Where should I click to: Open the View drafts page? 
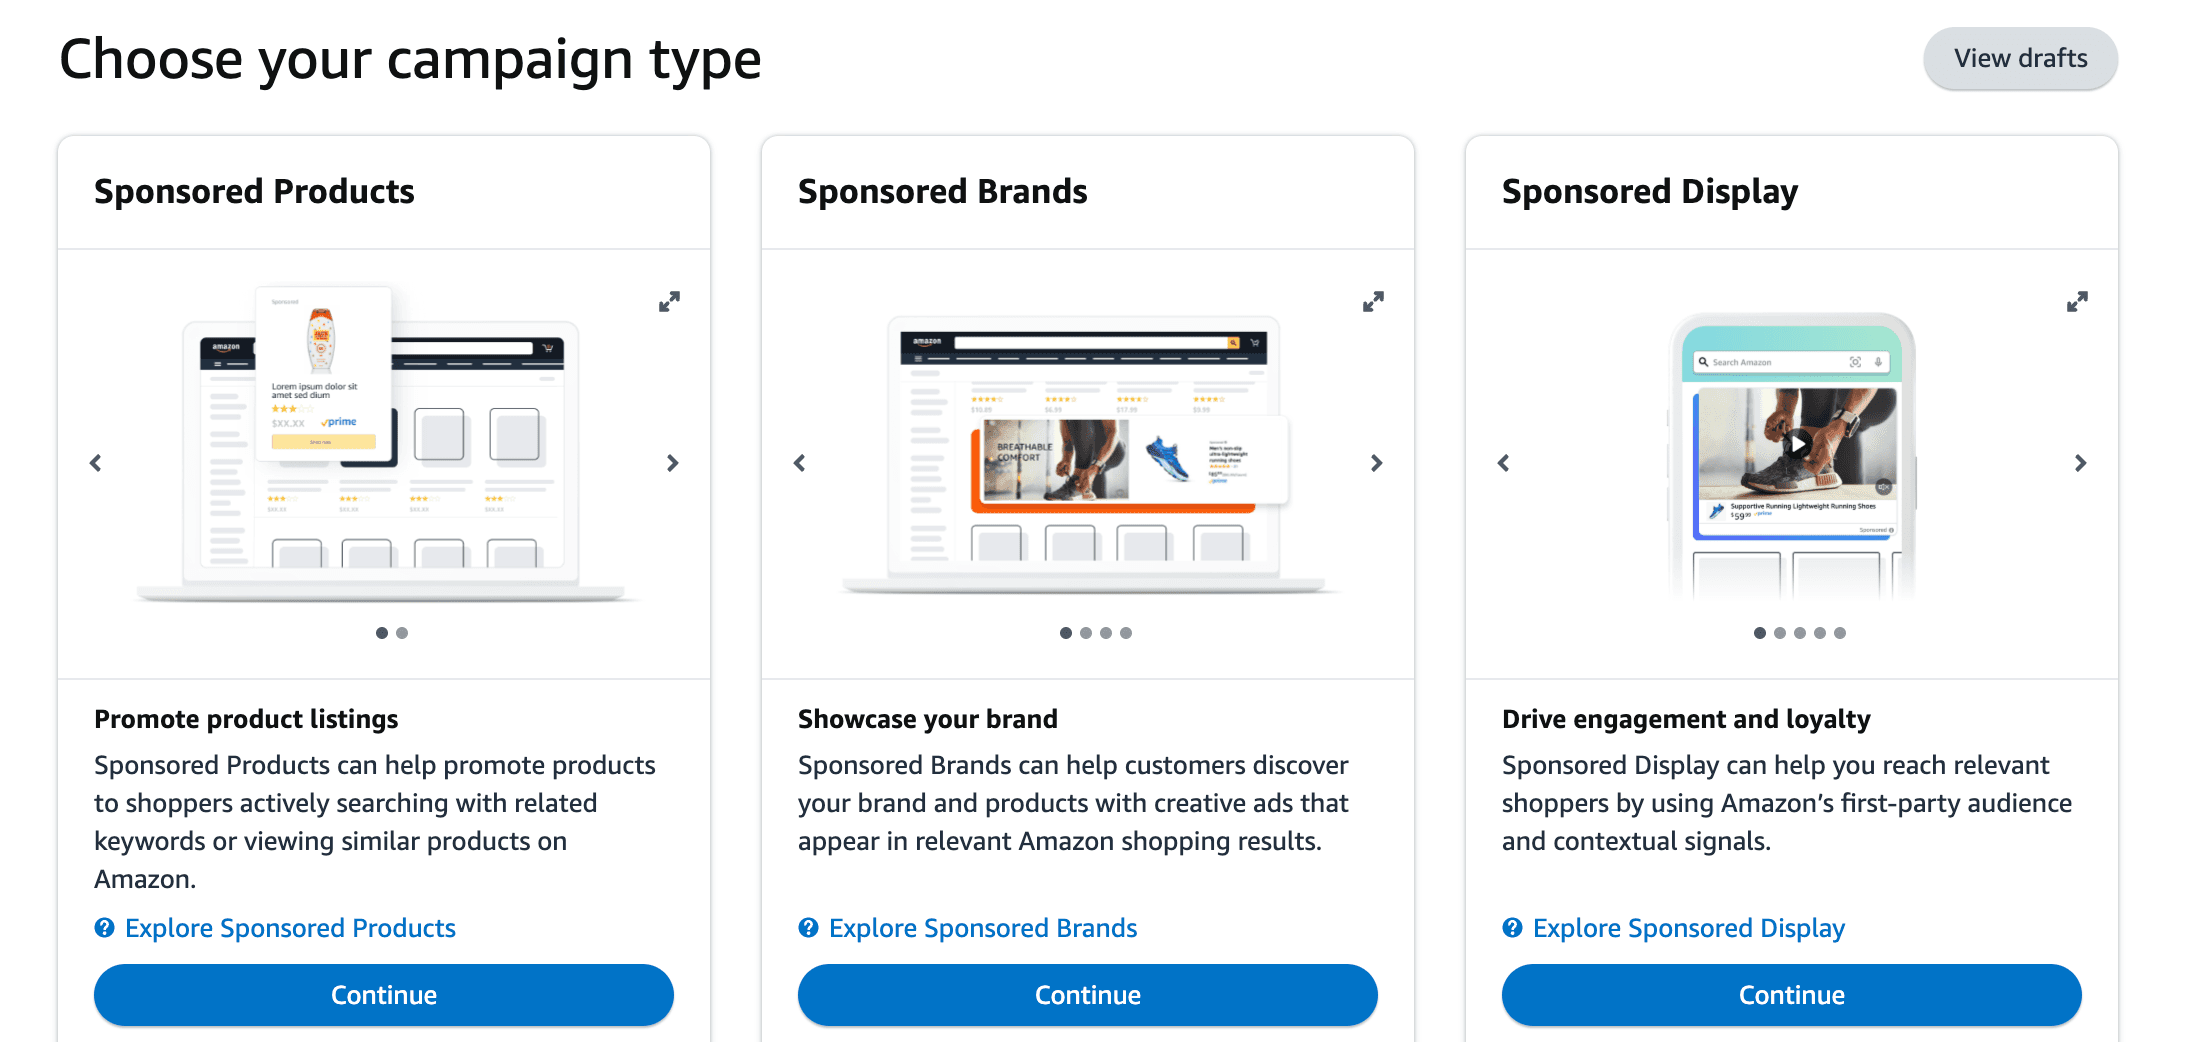pyautogui.click(x=2020, y=58)
